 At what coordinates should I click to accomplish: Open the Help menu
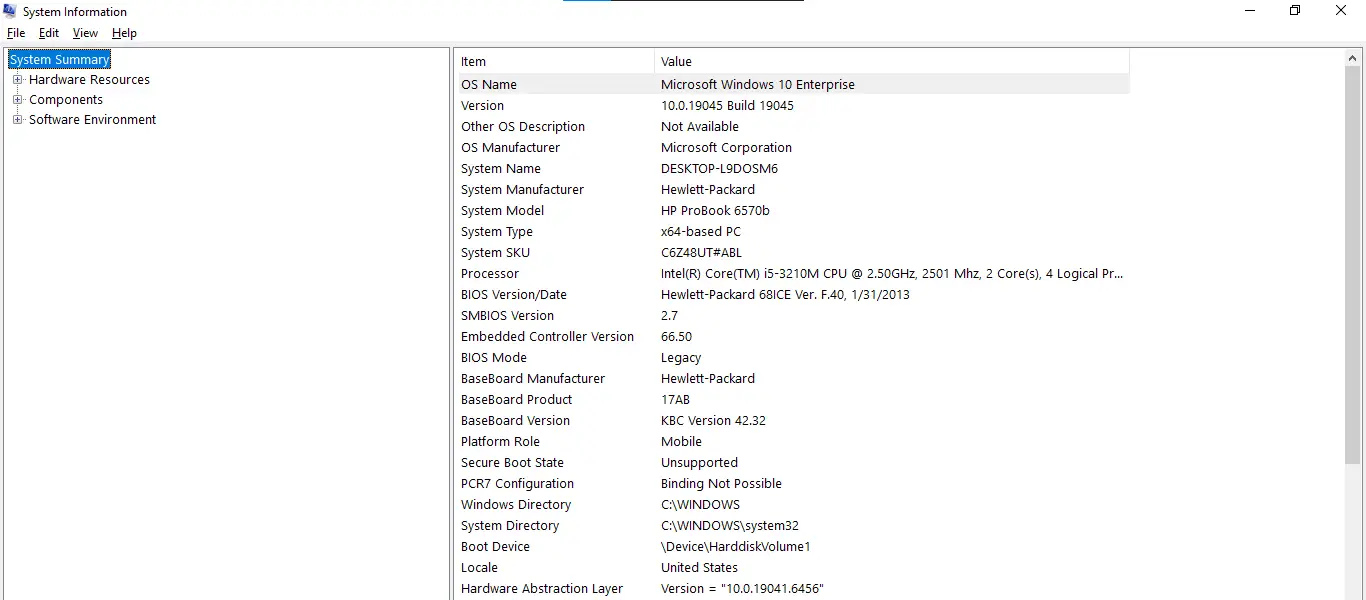click(124, 32)
